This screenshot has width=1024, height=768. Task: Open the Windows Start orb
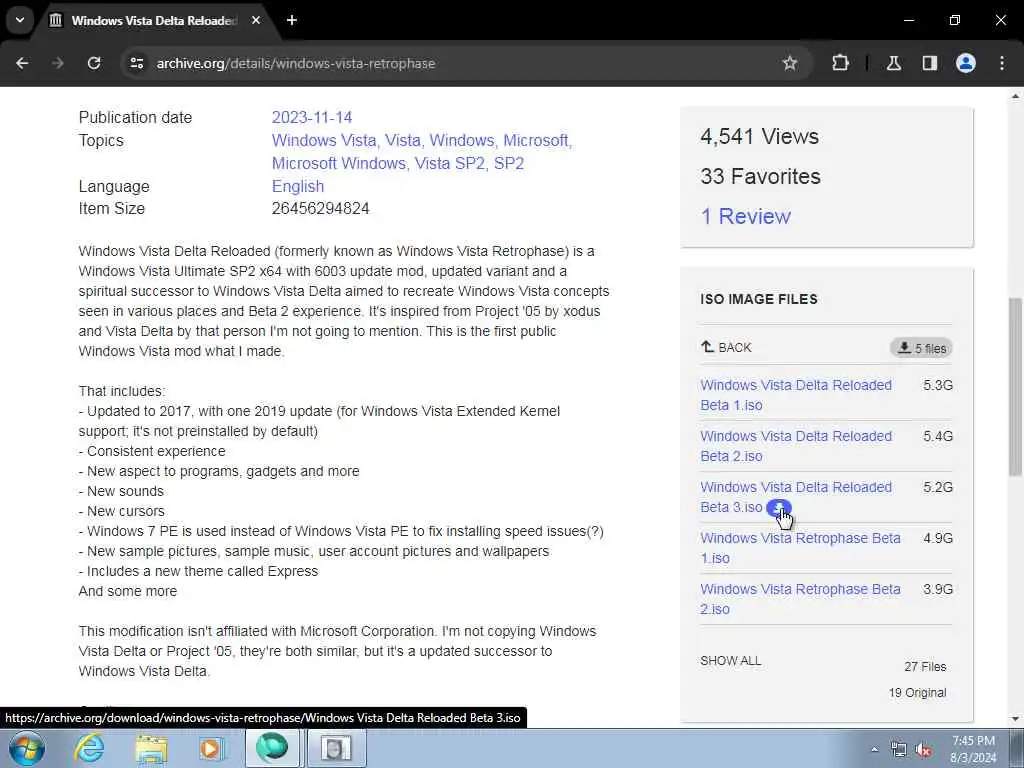tap(27, 748)
